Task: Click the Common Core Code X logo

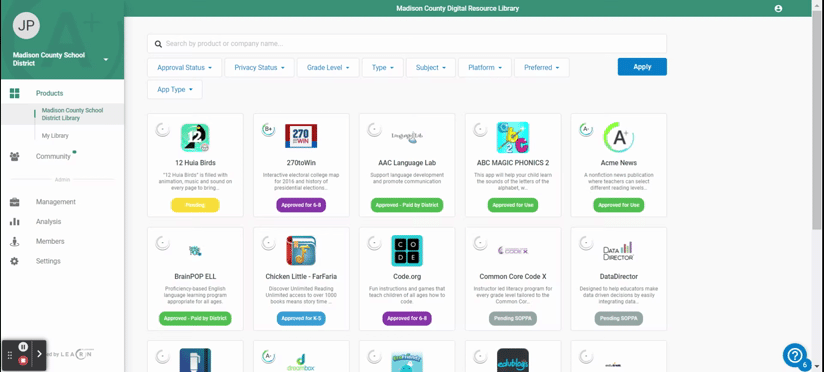Action: tap(513, 251)
